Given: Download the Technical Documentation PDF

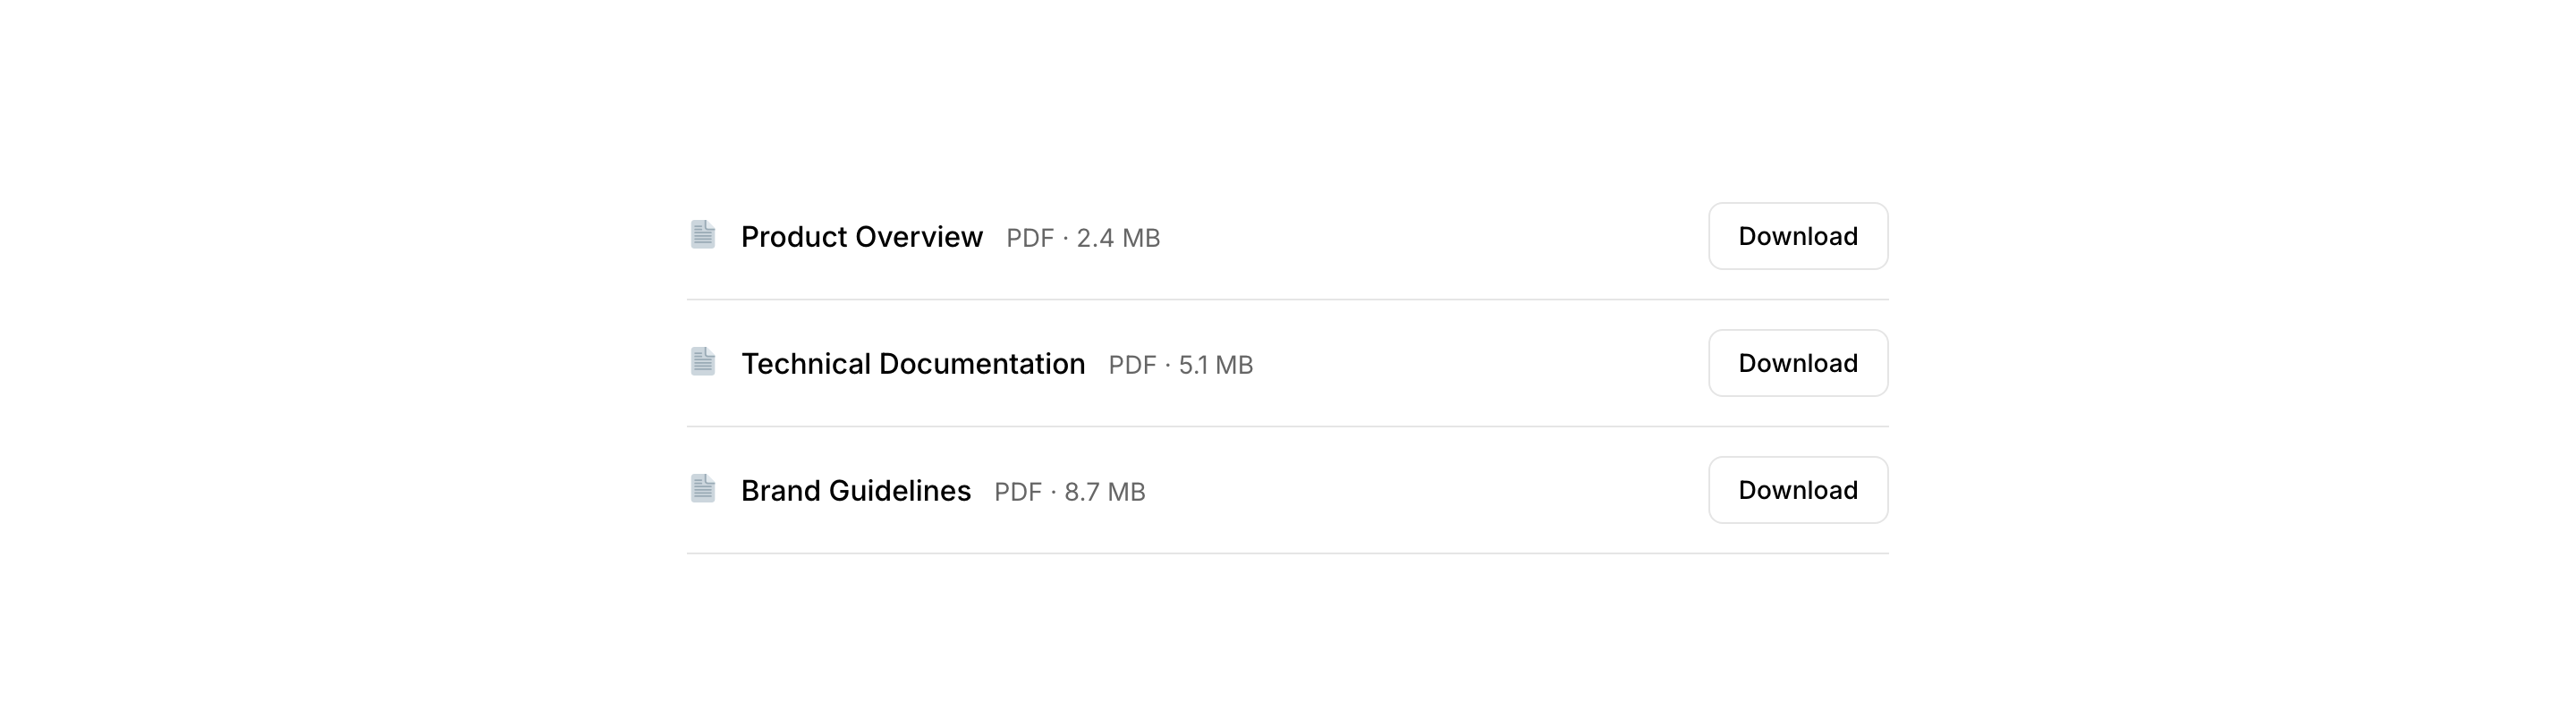Looking at the screenshot, I should (x=1797, y=364).
